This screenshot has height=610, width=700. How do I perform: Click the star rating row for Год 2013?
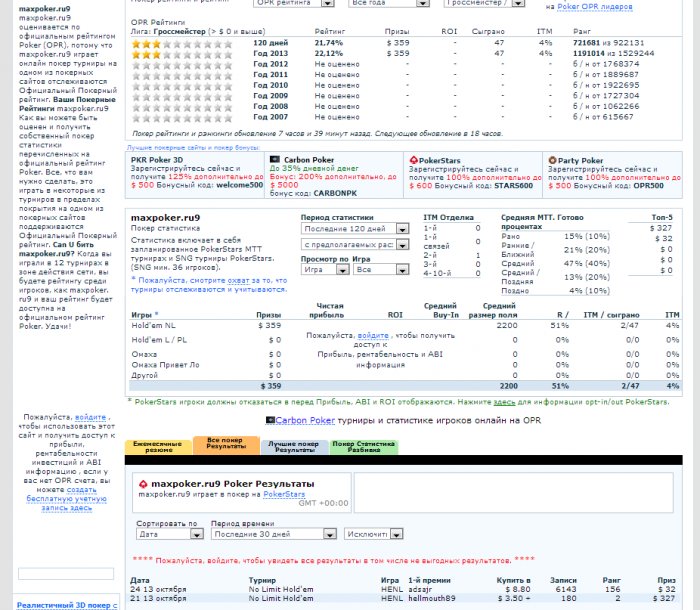[182, 54]
